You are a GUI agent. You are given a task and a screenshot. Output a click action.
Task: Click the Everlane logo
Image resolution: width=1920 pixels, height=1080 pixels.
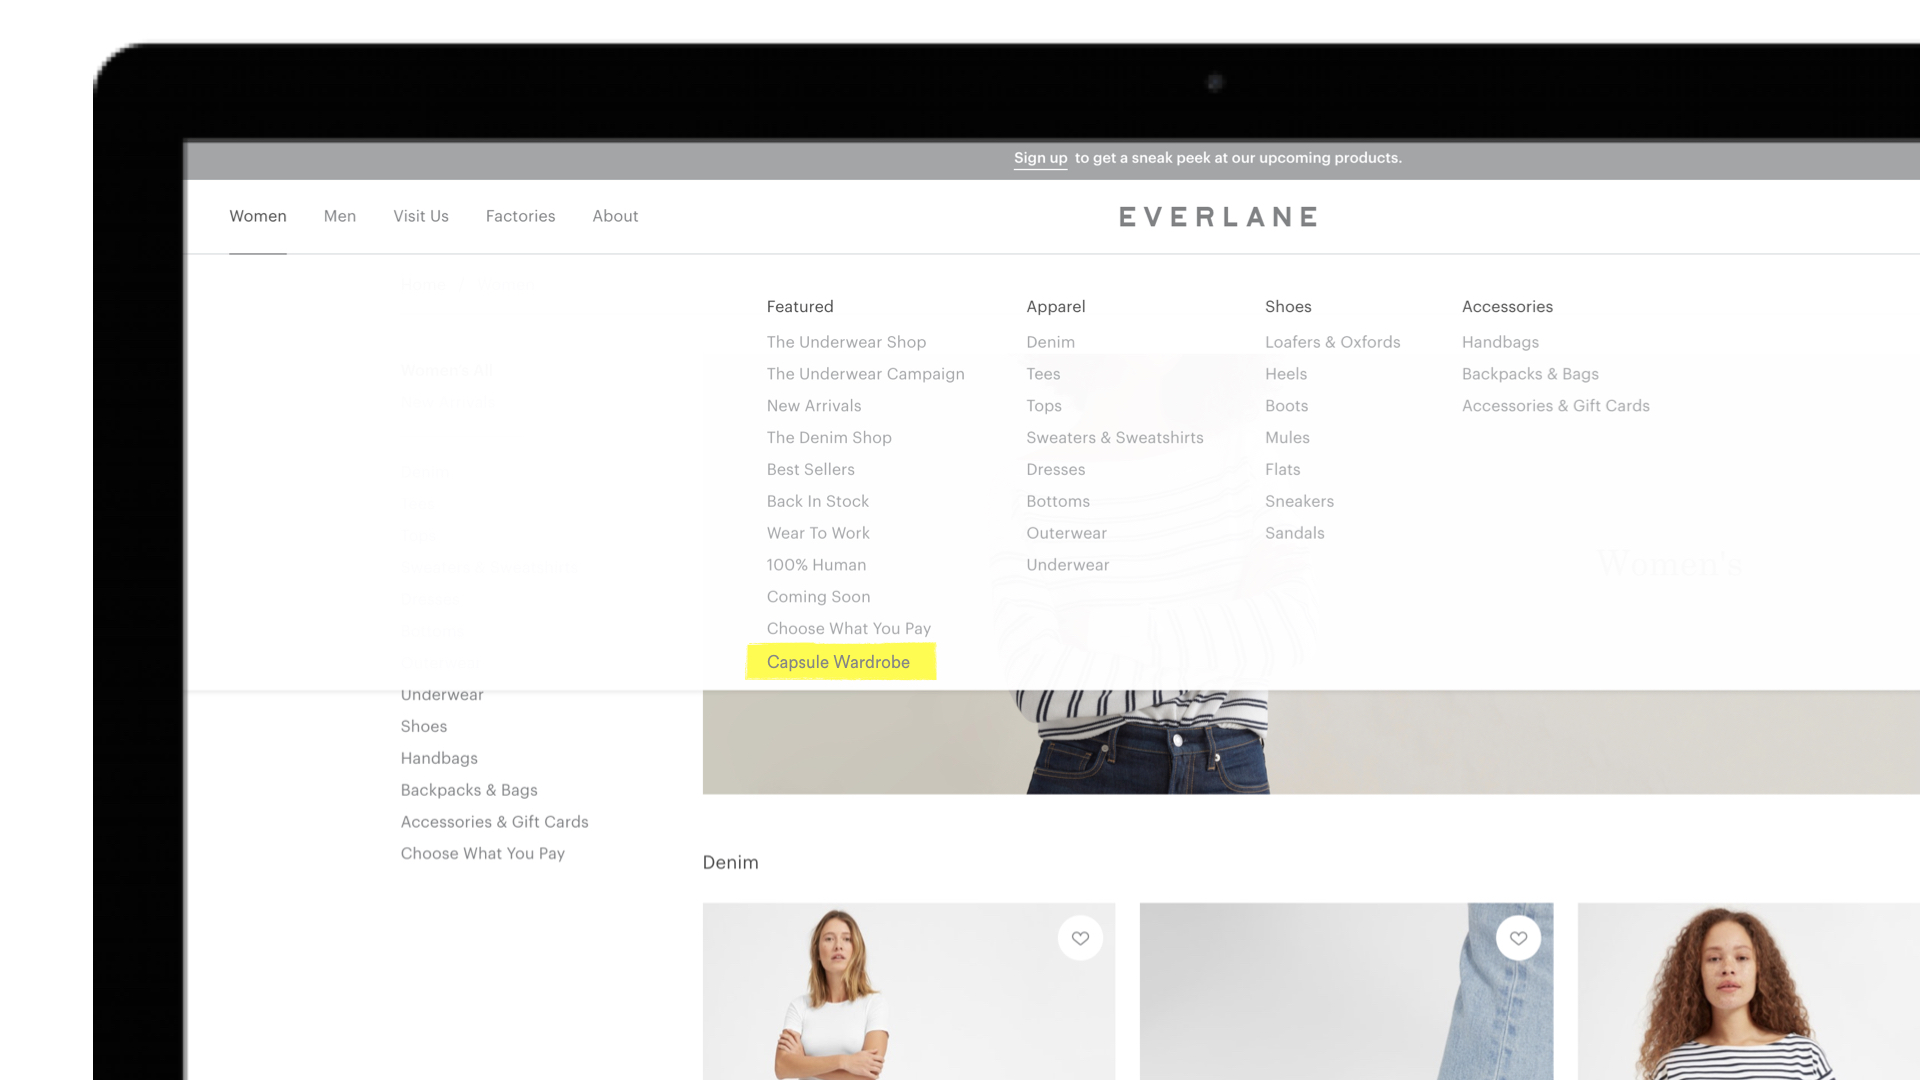1218,217
